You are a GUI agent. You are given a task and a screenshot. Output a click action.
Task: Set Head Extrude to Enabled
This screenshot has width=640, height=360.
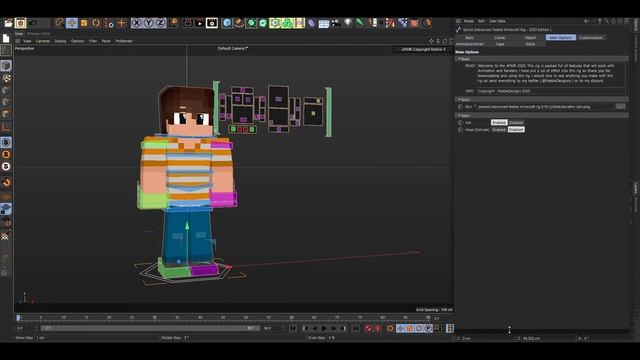tap(499, 129)
